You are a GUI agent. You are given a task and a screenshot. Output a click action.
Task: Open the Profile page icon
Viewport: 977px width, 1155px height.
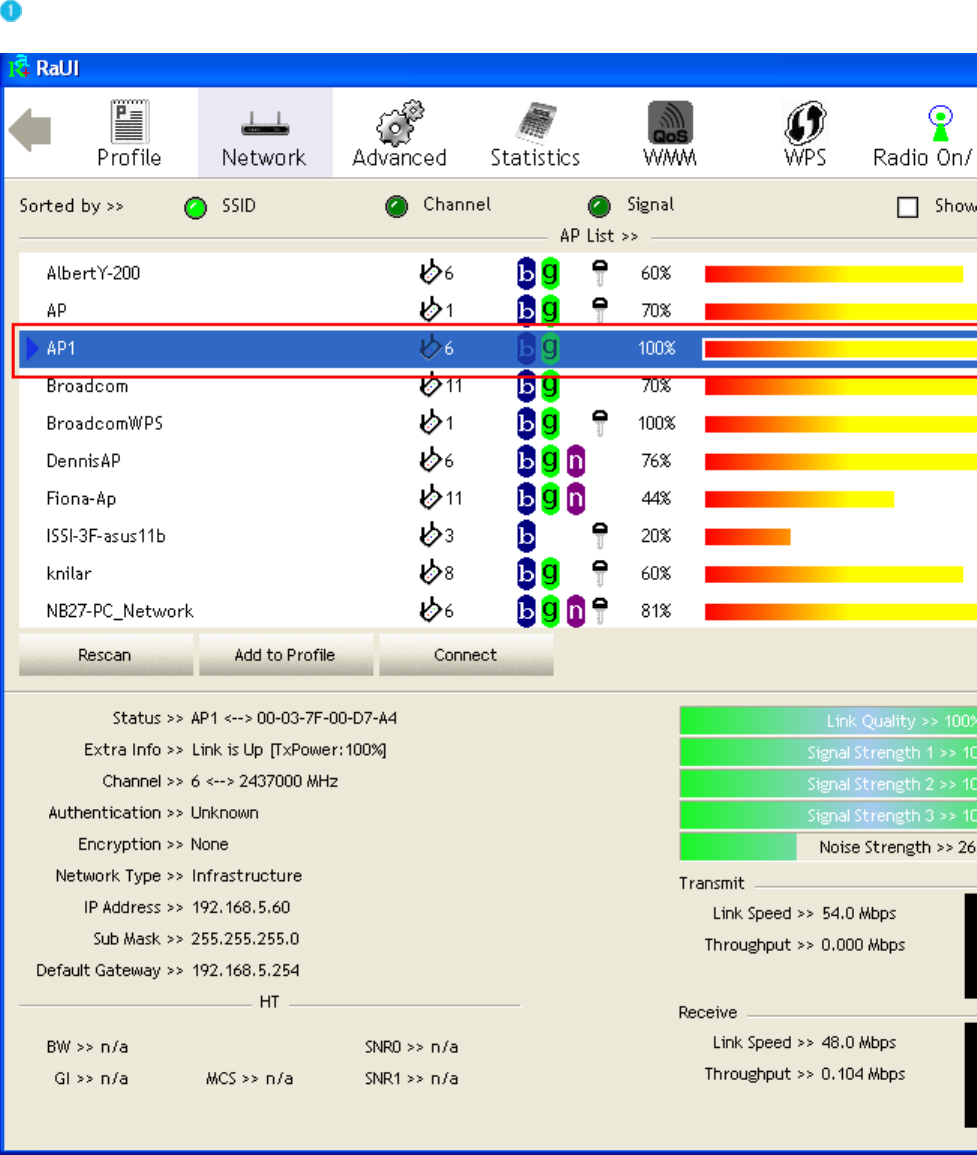click(x=130, y=122)
